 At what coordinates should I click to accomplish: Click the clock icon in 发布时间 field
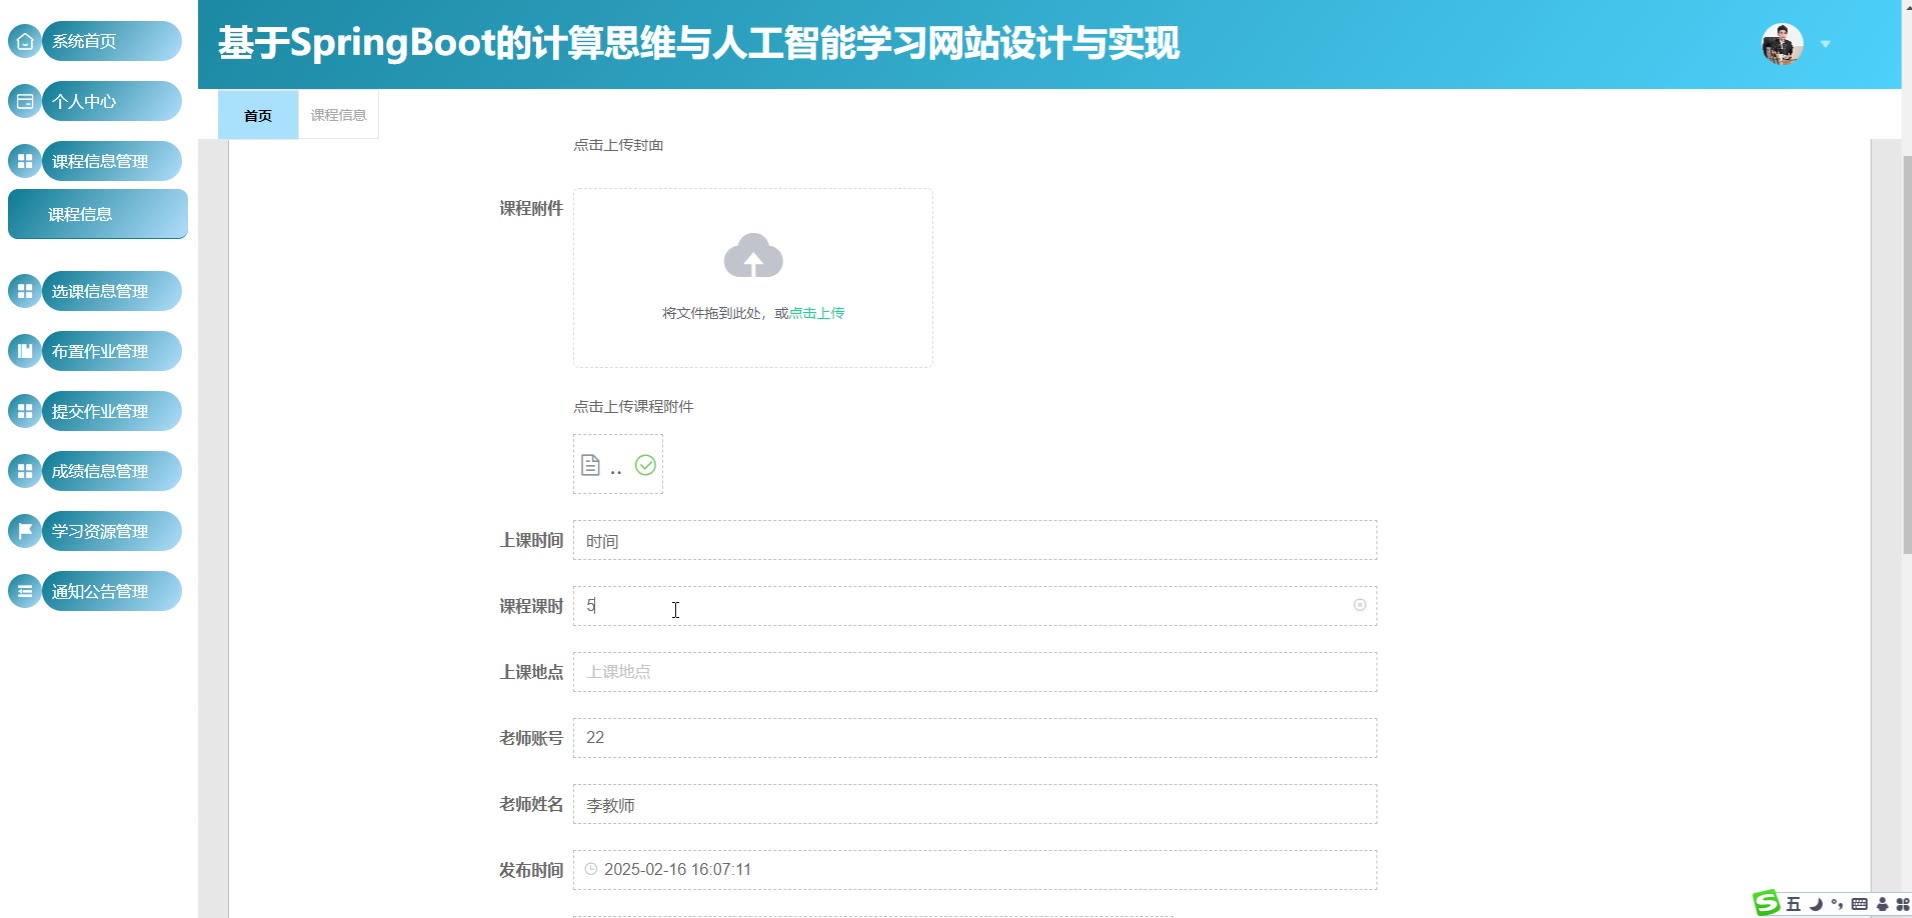click(x=591, y=869)
